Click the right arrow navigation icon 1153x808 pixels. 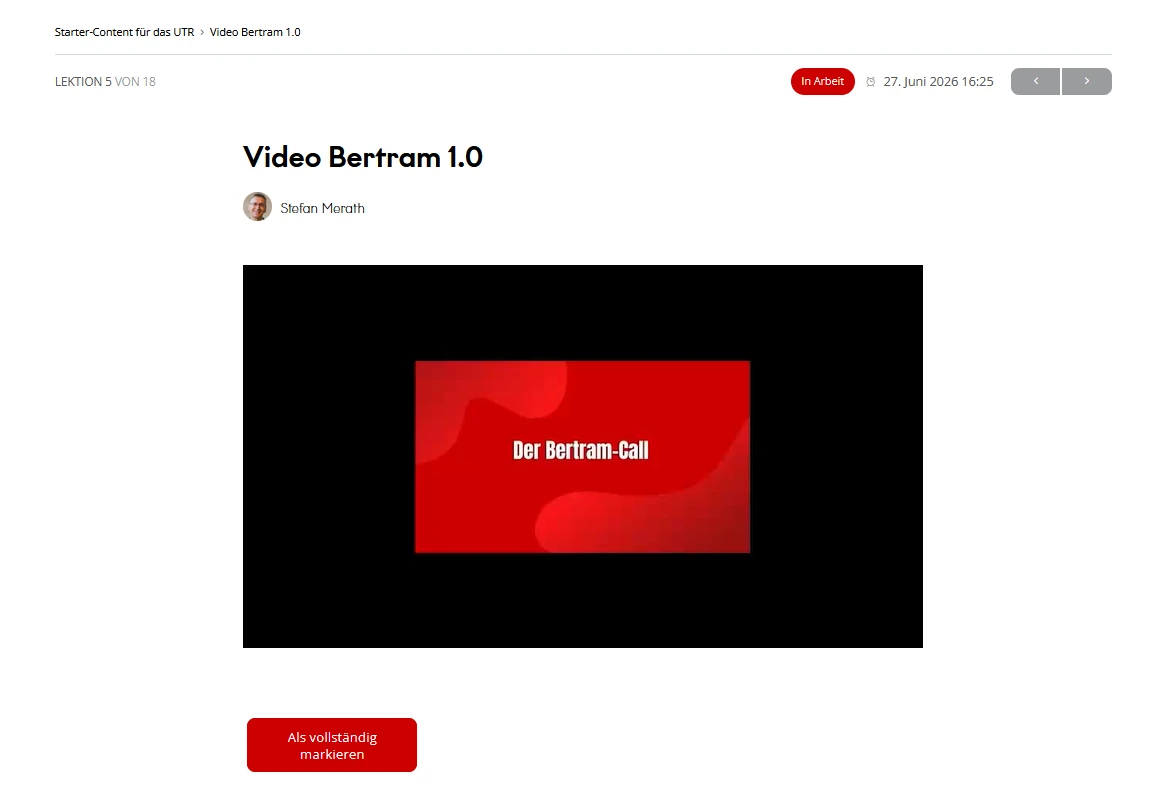pyautogui.click(x=1086, y=81)
